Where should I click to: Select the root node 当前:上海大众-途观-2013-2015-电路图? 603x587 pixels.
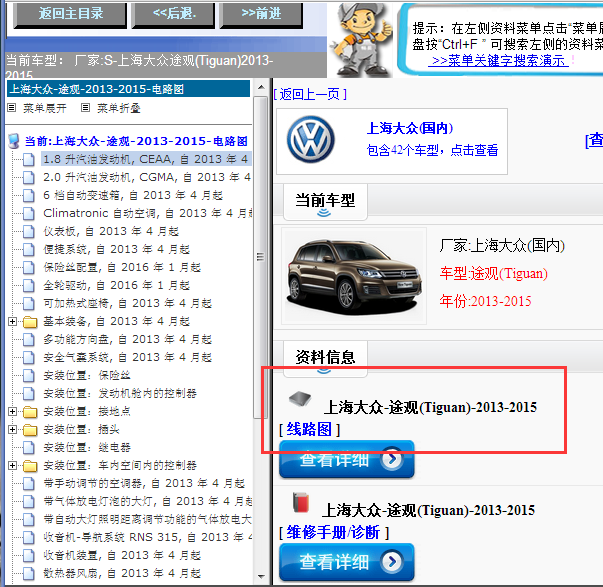tap(136, 141)
